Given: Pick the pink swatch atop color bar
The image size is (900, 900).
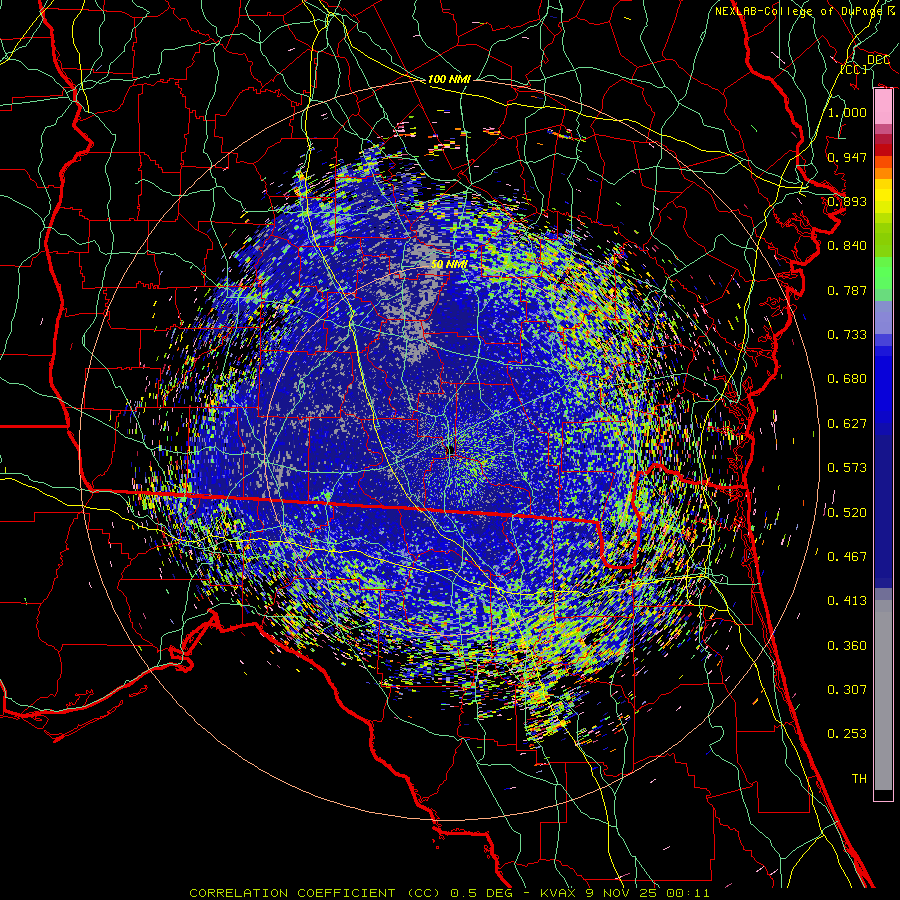Looking at the screenshot, I should pyautogui.click(x=883, y=107).
